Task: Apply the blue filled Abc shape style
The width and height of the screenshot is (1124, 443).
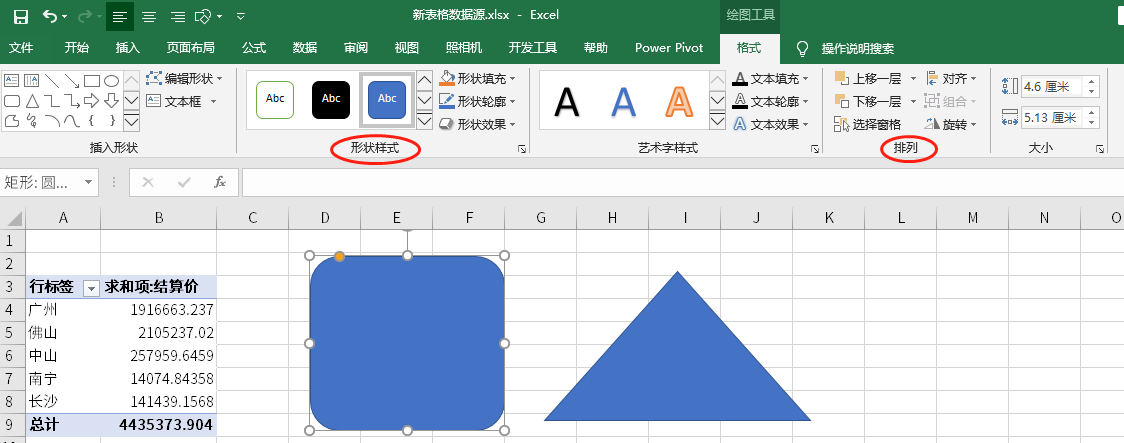Action: tap(387, 100)
